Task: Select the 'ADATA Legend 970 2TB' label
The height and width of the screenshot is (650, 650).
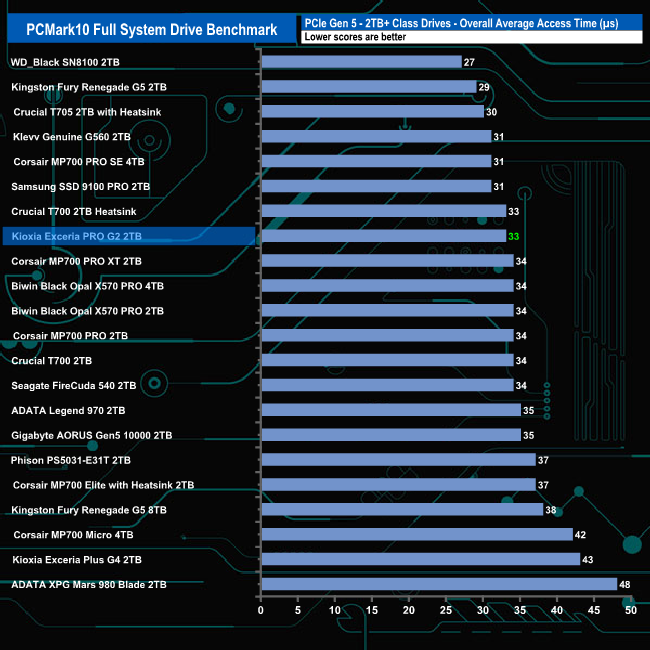Action: (x=68, y=410)
